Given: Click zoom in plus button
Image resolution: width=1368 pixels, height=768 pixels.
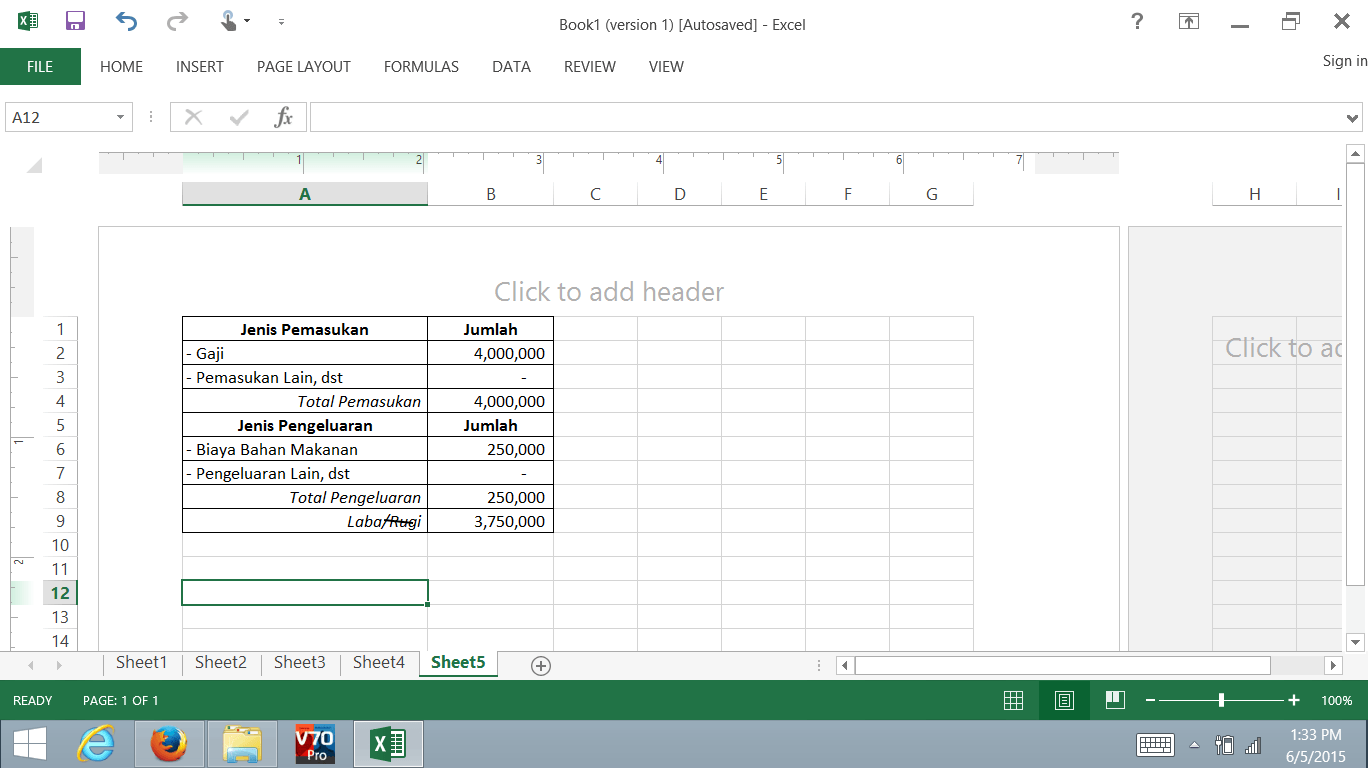Looking at the screenshot, I should (1294, 701).
